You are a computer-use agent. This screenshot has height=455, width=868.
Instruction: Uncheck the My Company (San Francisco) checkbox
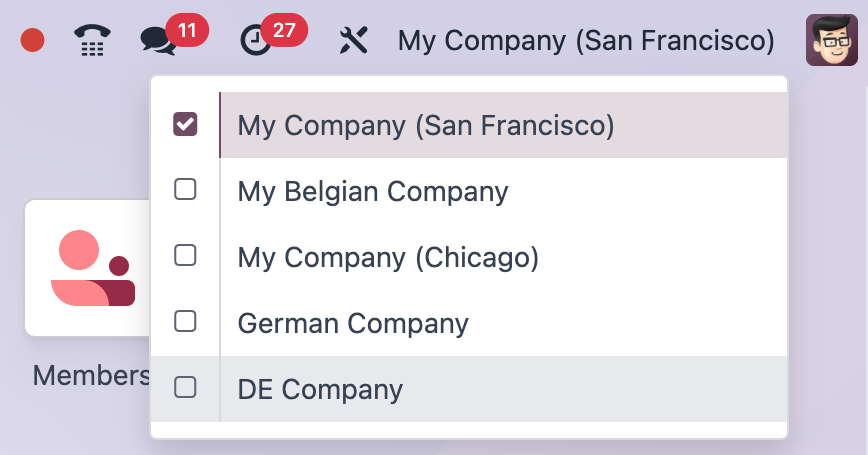click(185, 124)
